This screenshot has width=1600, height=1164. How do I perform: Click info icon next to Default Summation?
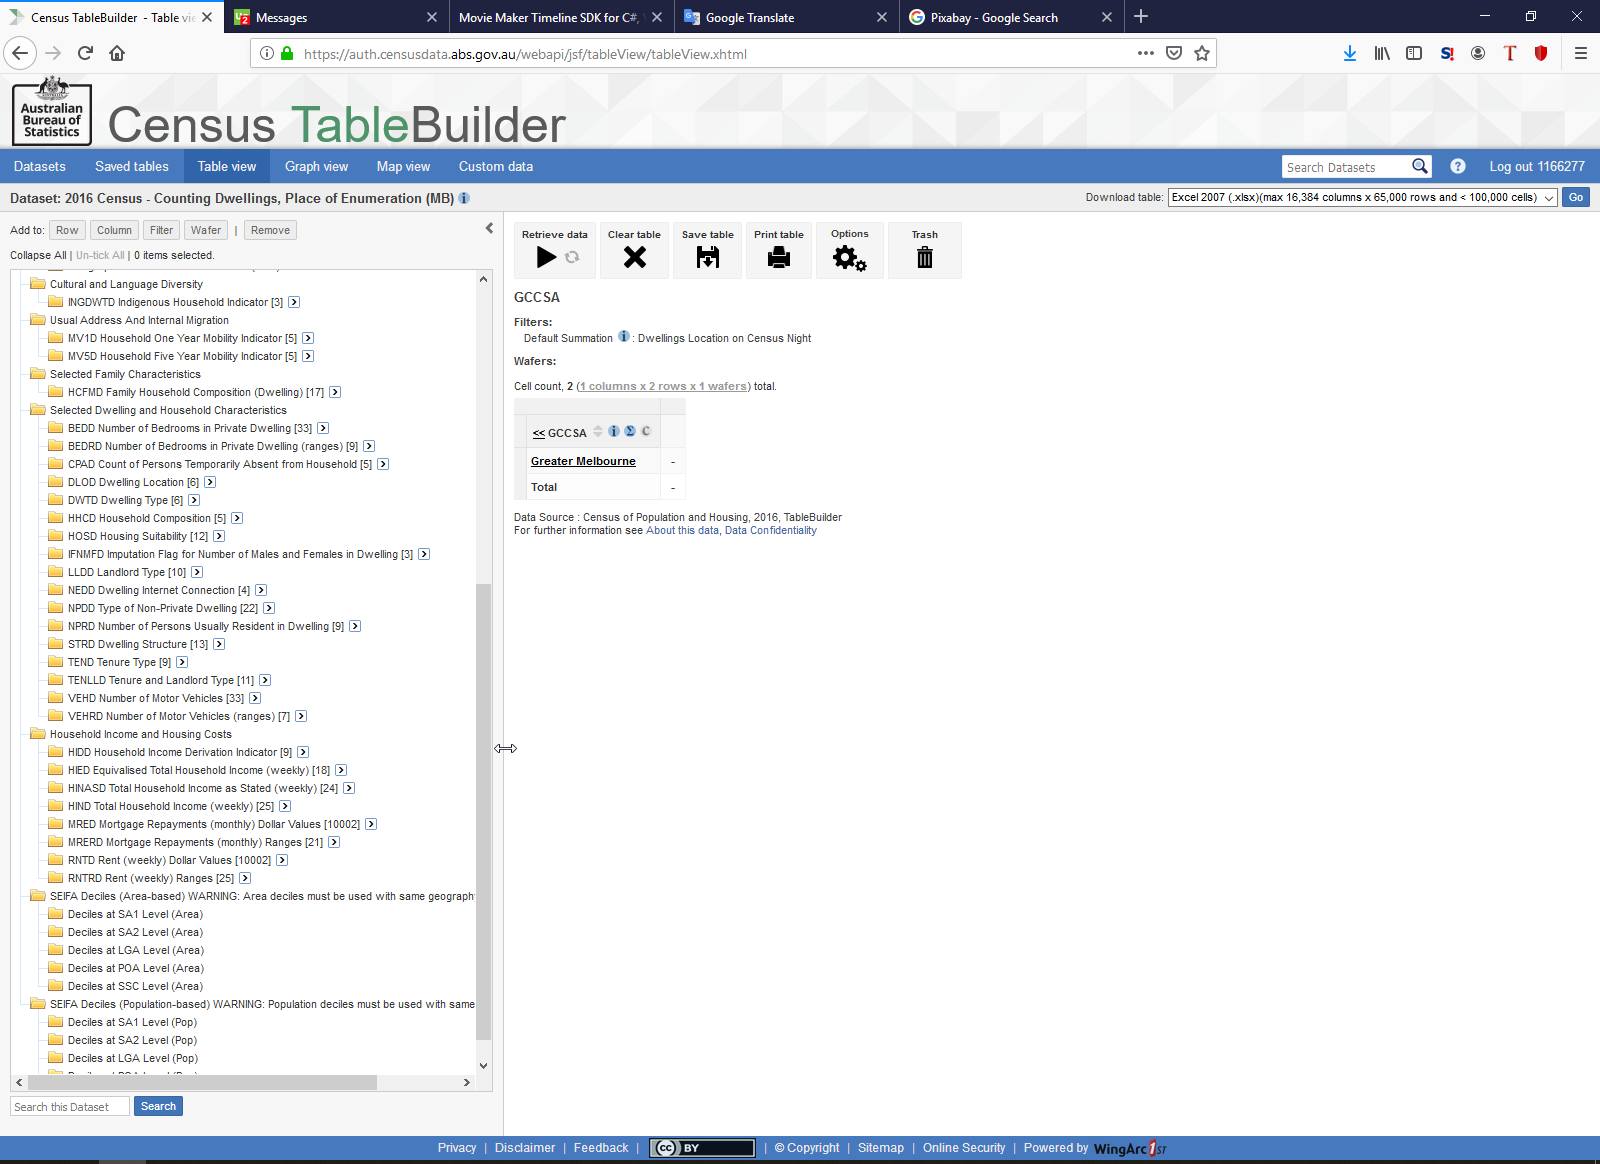624,337
